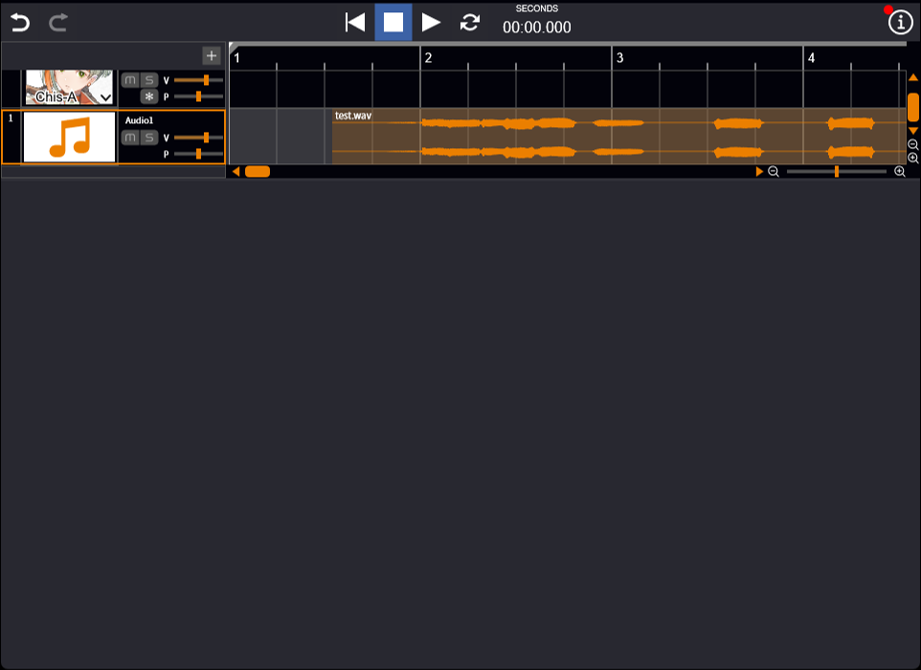Toggle loop playback icon
This screenshot has height=670, width=921.
470,22
